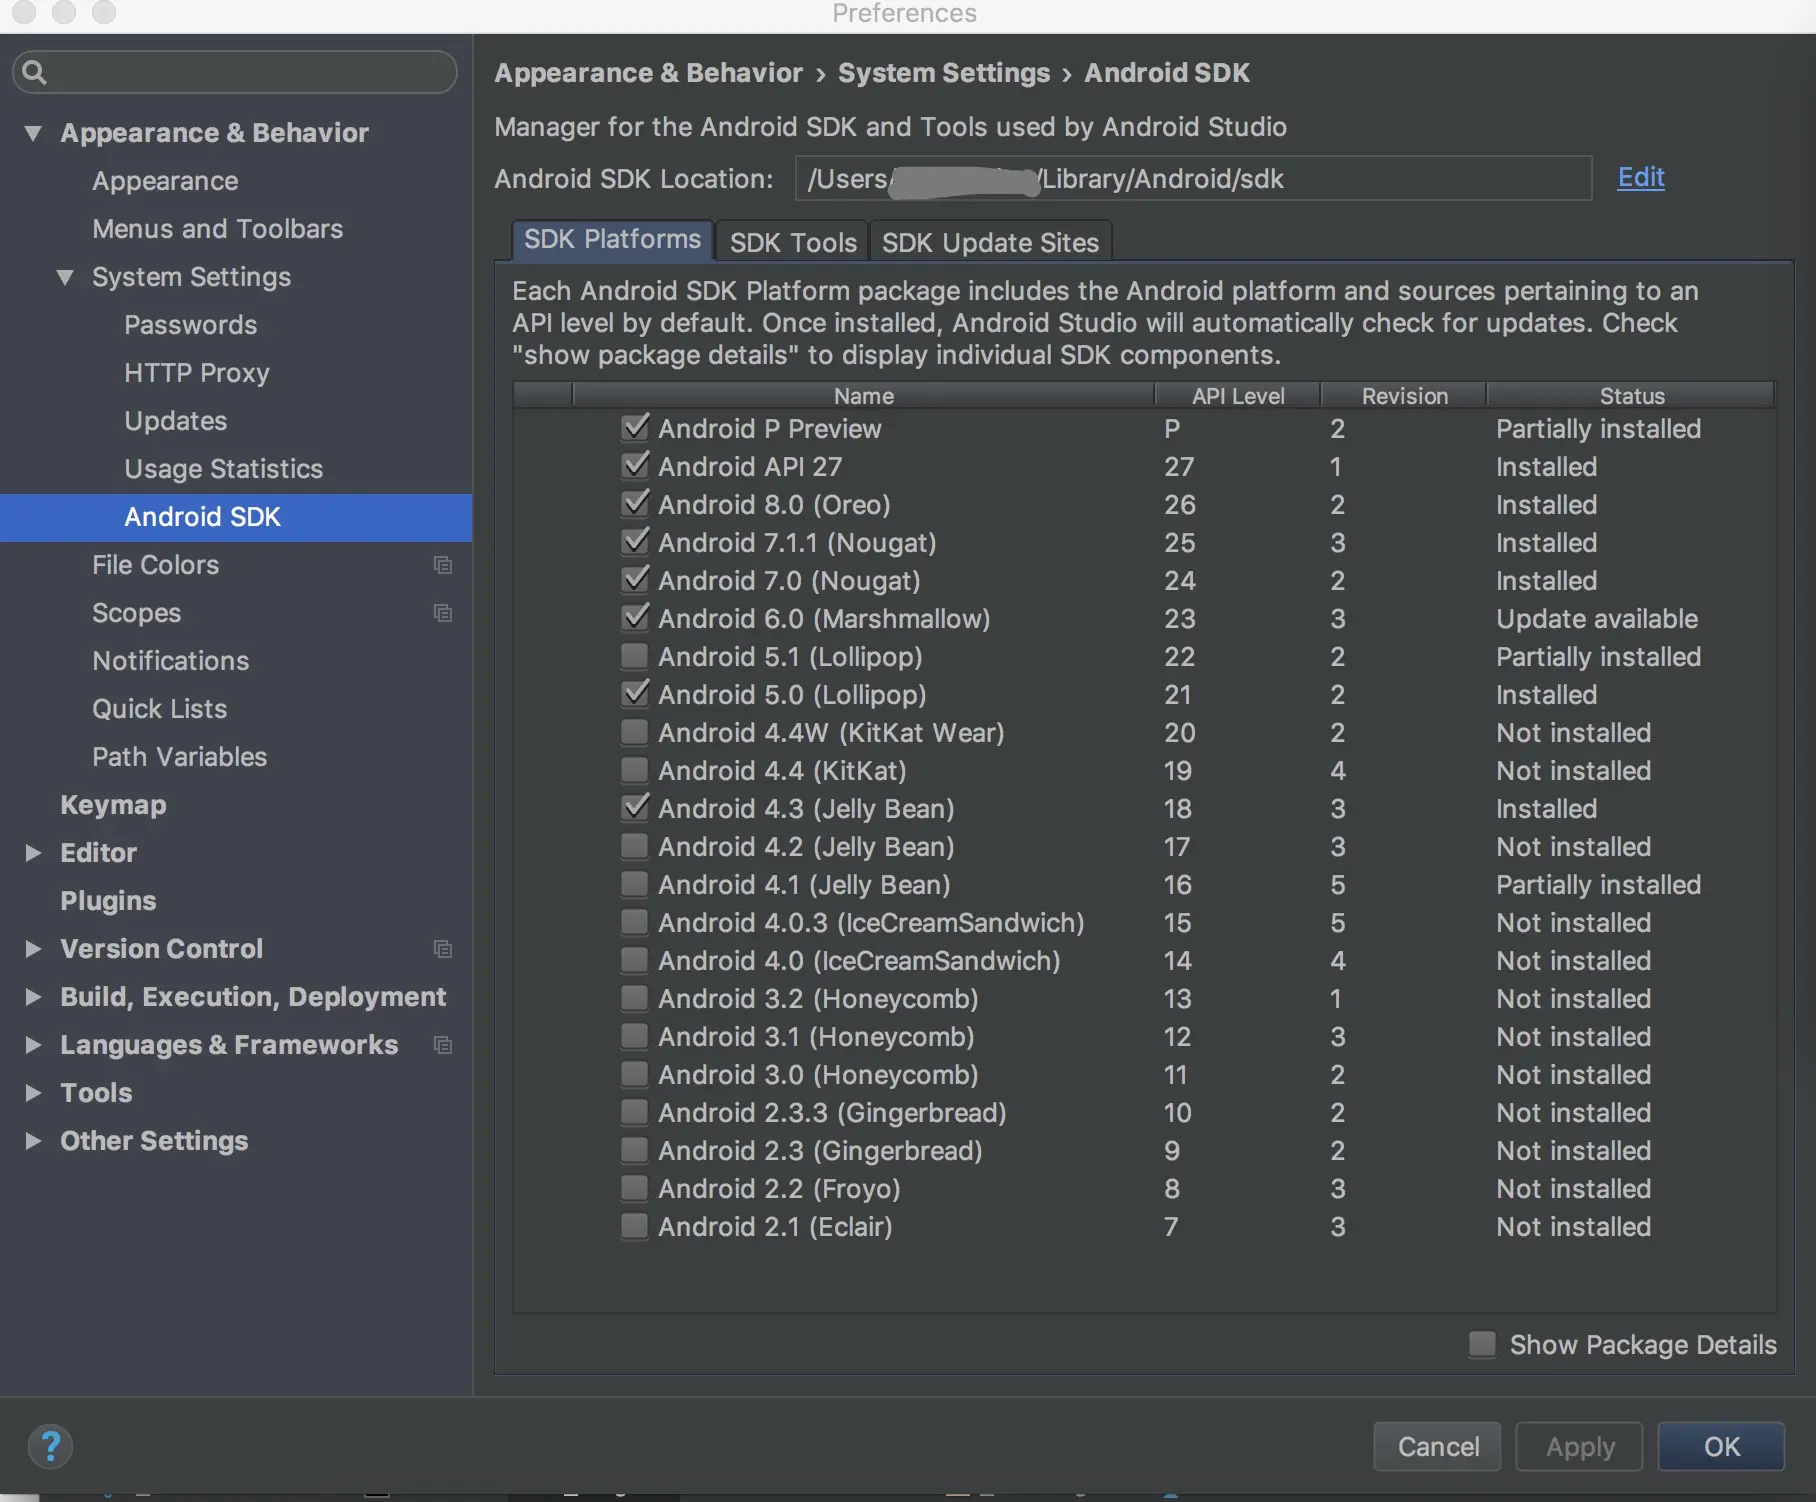The image size is (1816, 1502).
Task: Expand the Version Control section
Action: click(x=33, y=949)
